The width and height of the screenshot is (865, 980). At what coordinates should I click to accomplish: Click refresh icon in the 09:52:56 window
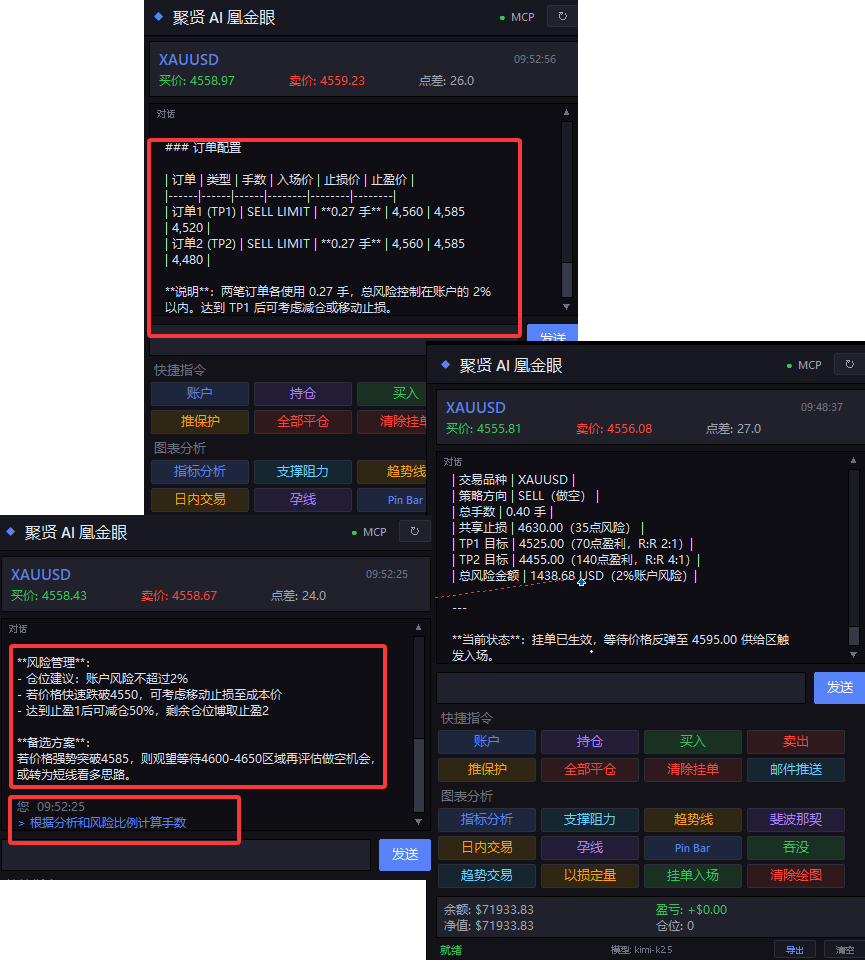pos(562,16)
